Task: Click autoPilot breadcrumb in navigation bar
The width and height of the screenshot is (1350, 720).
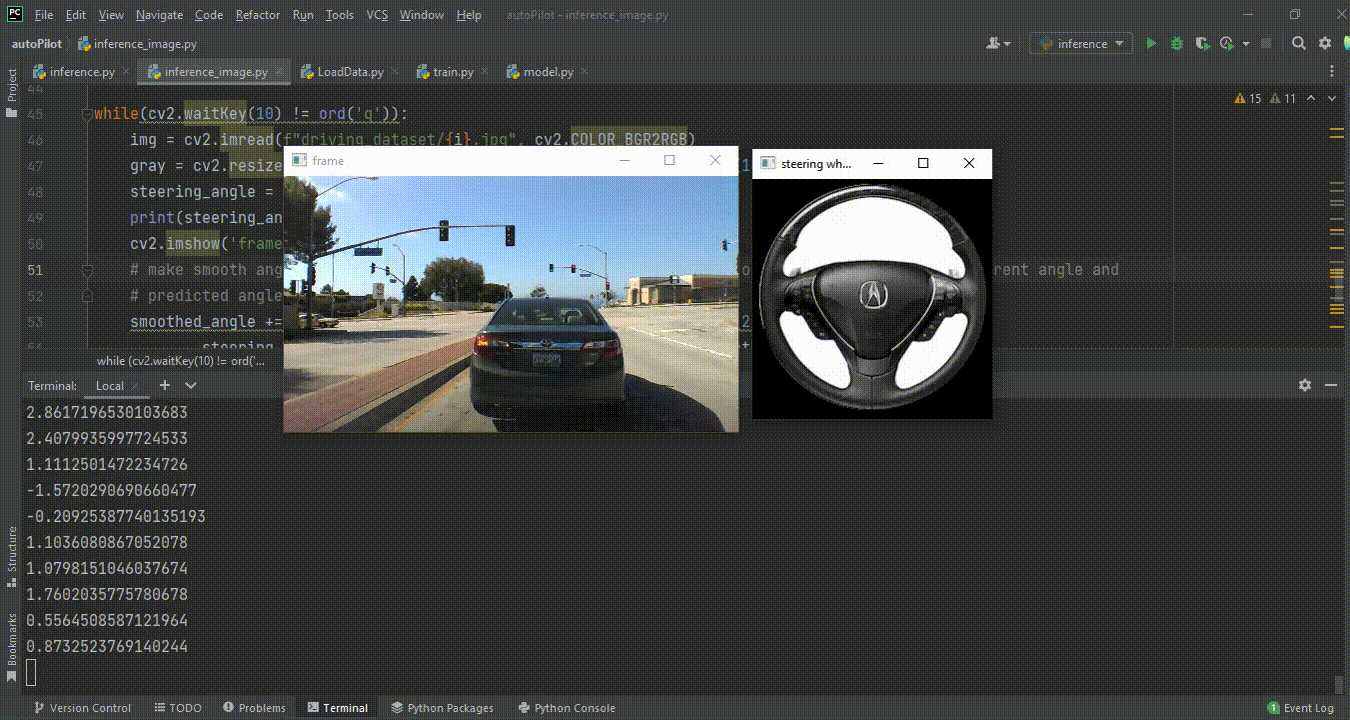Action: pyautogui.click(x=36, y=44)
